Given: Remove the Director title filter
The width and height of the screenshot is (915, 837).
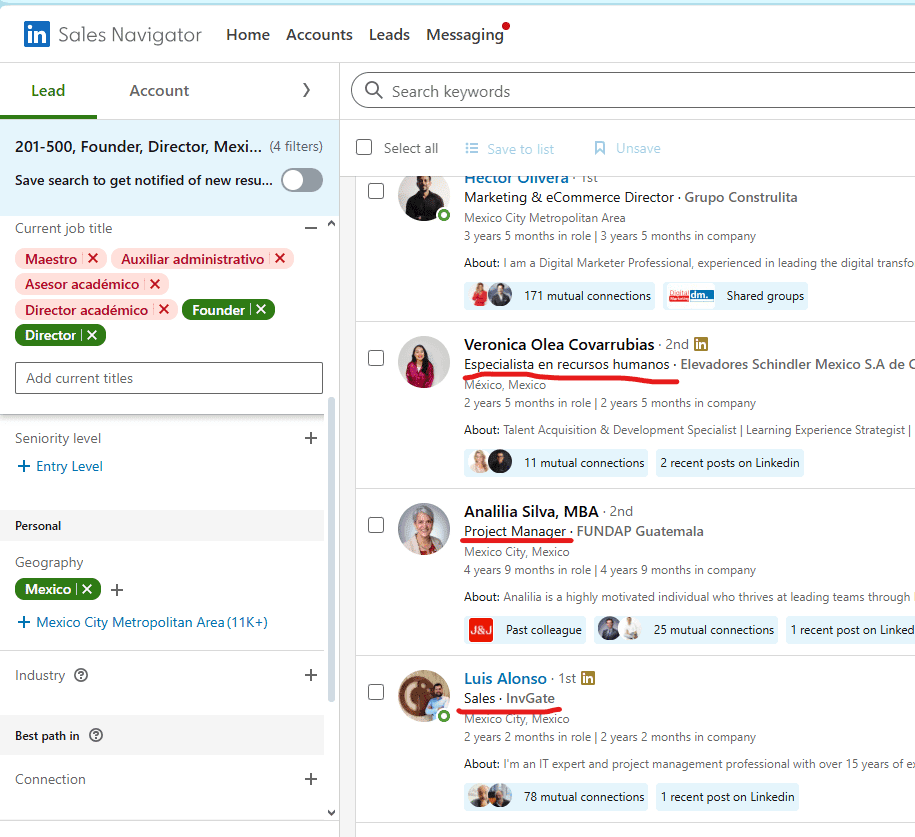Looking at the screenshot, I should pyautogui.click(x=92, y=335).
